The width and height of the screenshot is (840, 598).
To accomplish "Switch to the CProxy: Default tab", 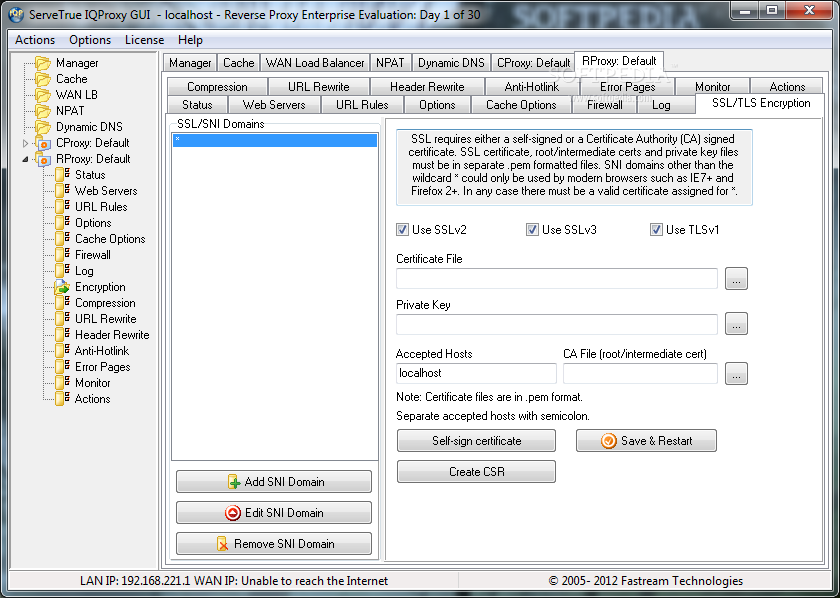I will (533, 63).
